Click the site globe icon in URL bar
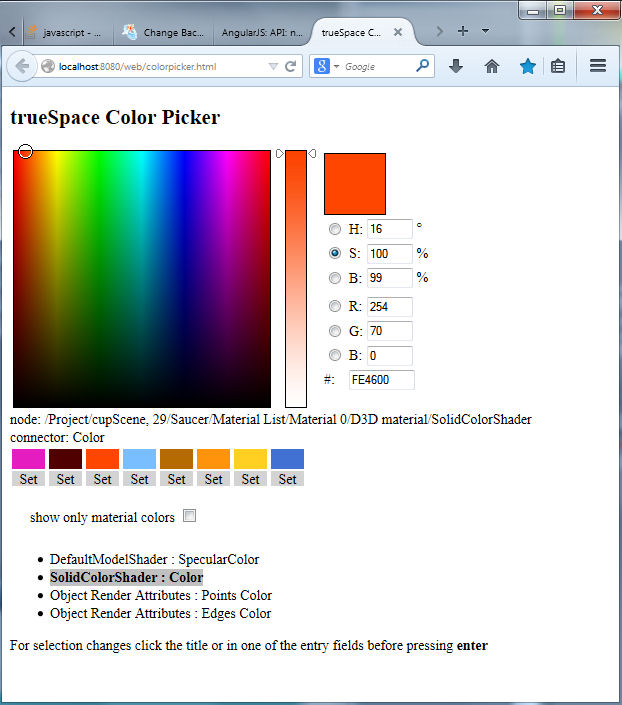The image size is (622, 705). click(x=48, y=67)
